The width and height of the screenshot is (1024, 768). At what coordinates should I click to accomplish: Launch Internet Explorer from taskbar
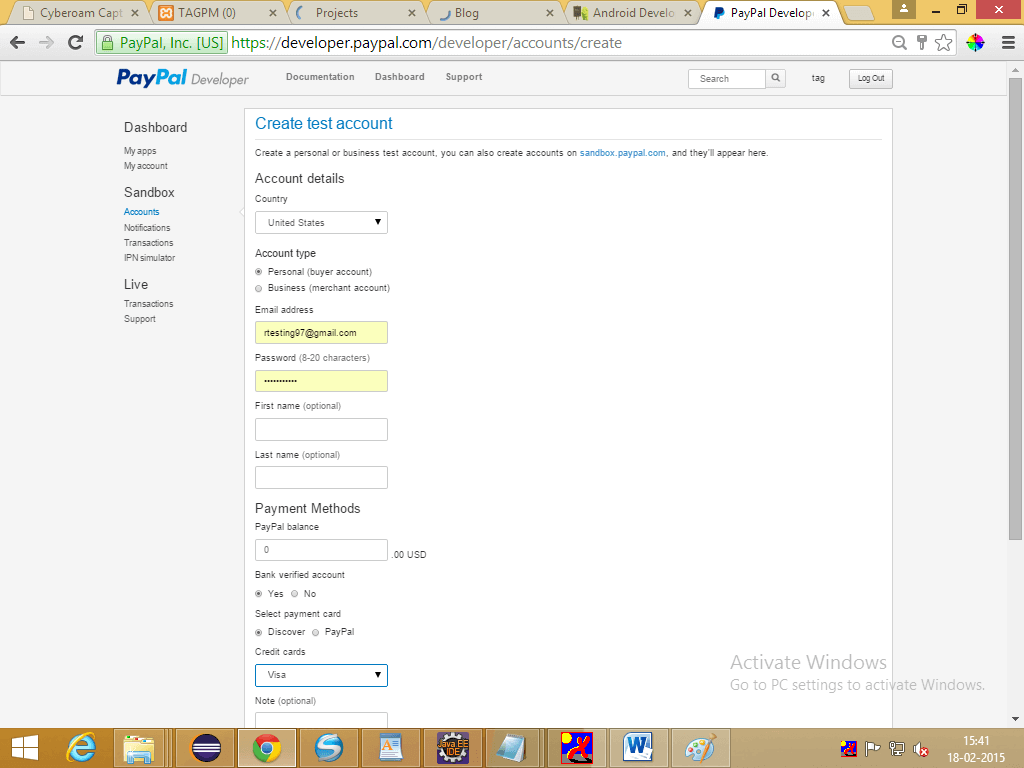82,748
